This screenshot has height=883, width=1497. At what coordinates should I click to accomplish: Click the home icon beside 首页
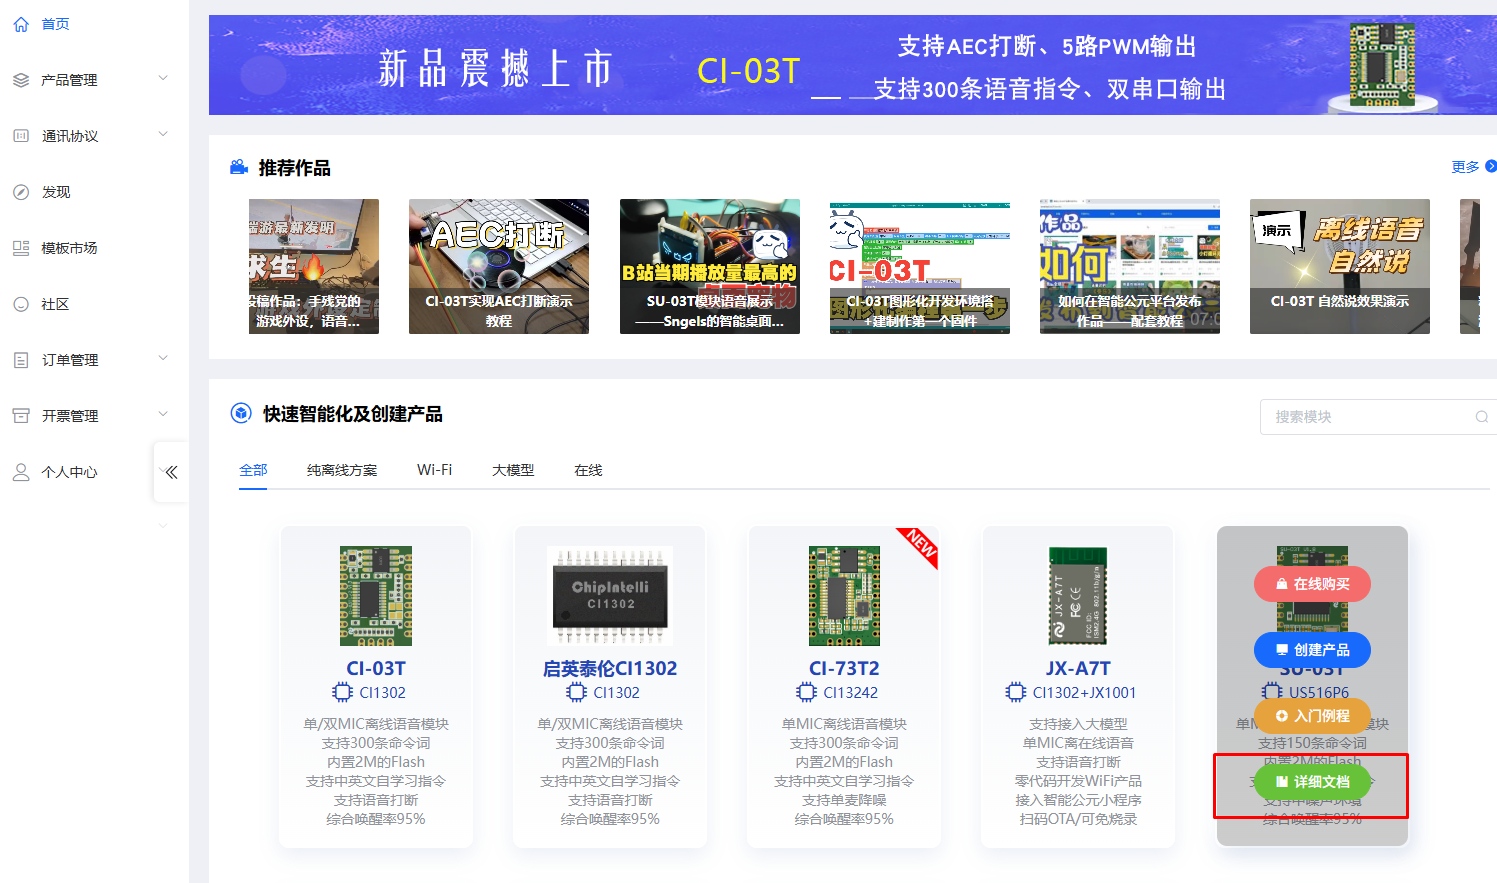(21, 24)
